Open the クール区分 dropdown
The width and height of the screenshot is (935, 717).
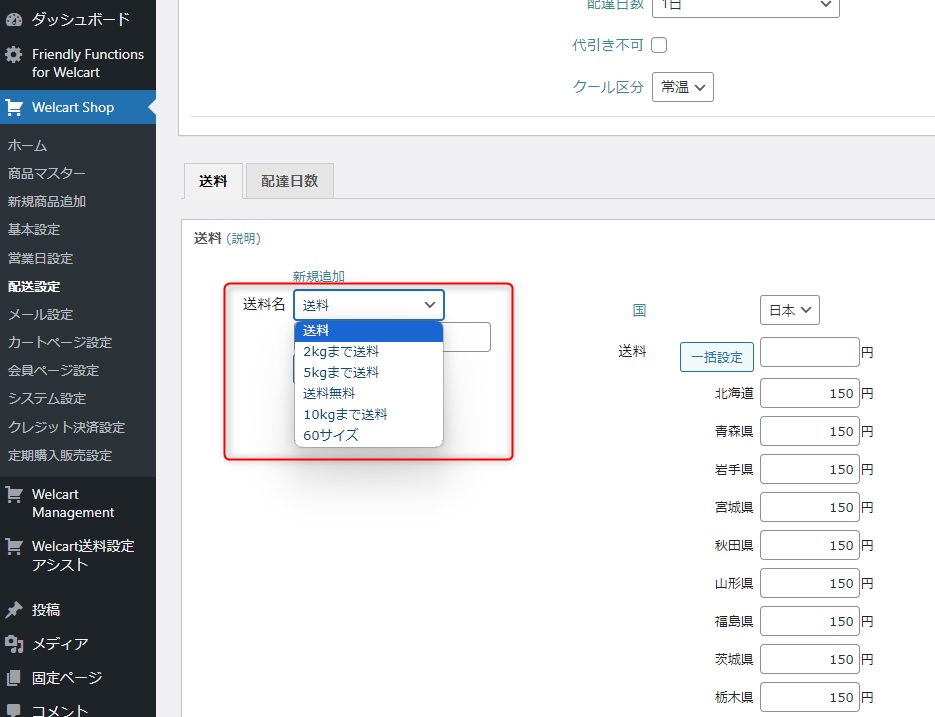[x=682, y=87]
